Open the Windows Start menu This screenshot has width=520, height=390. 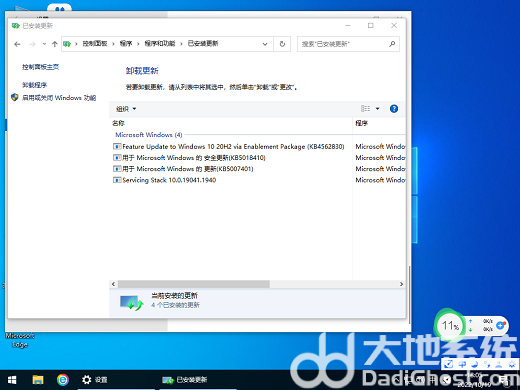click(12, 380)
